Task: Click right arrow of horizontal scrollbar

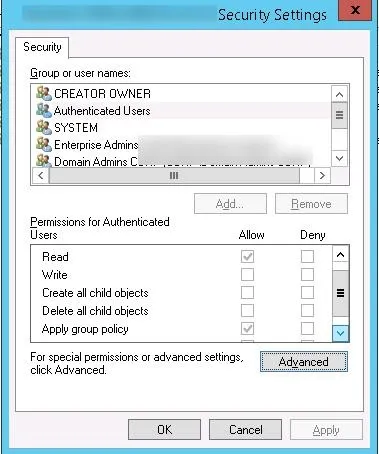Action: tap(322, 175)
